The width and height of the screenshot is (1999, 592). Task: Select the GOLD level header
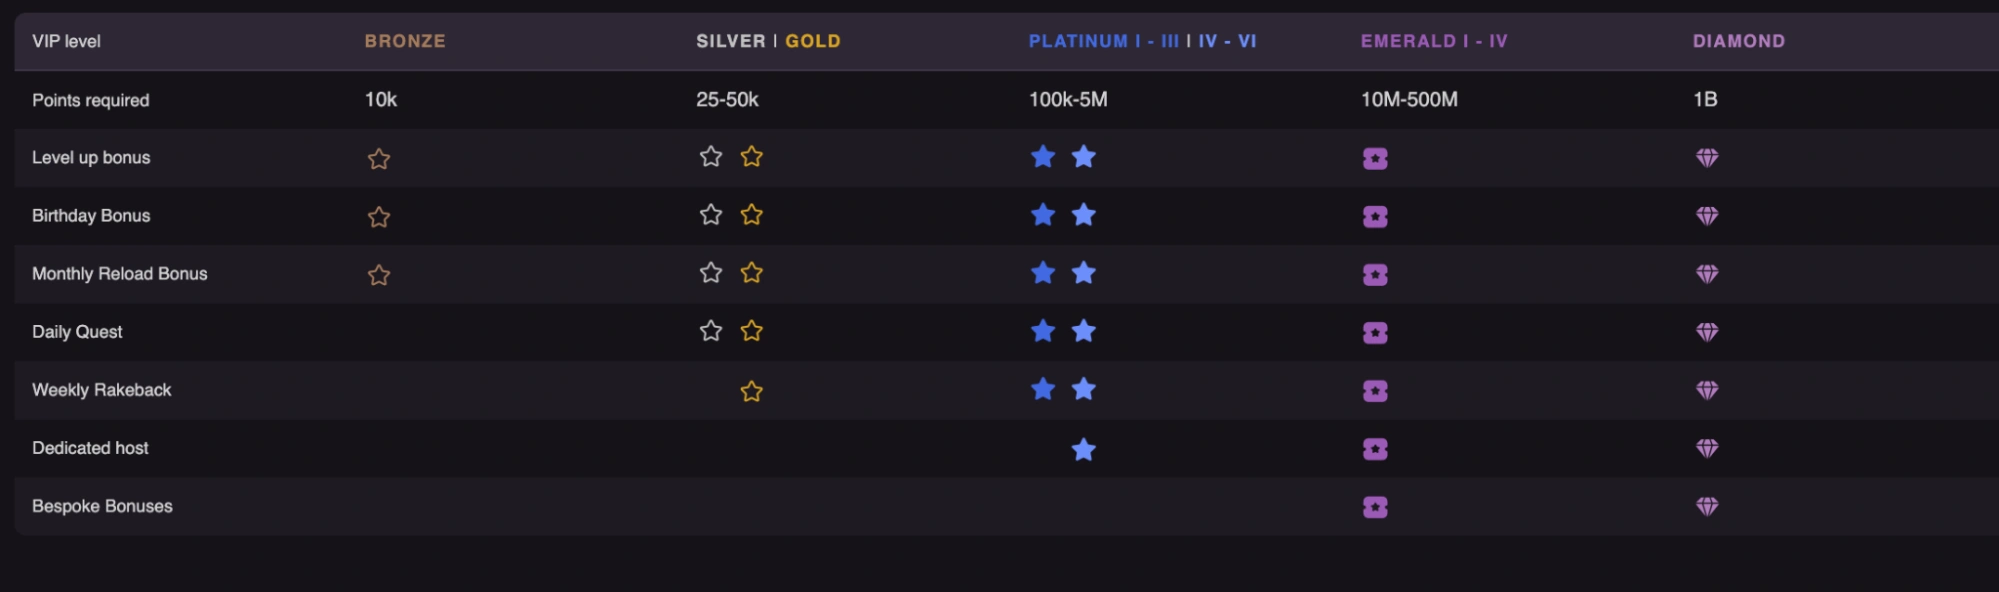pos(813,41)
